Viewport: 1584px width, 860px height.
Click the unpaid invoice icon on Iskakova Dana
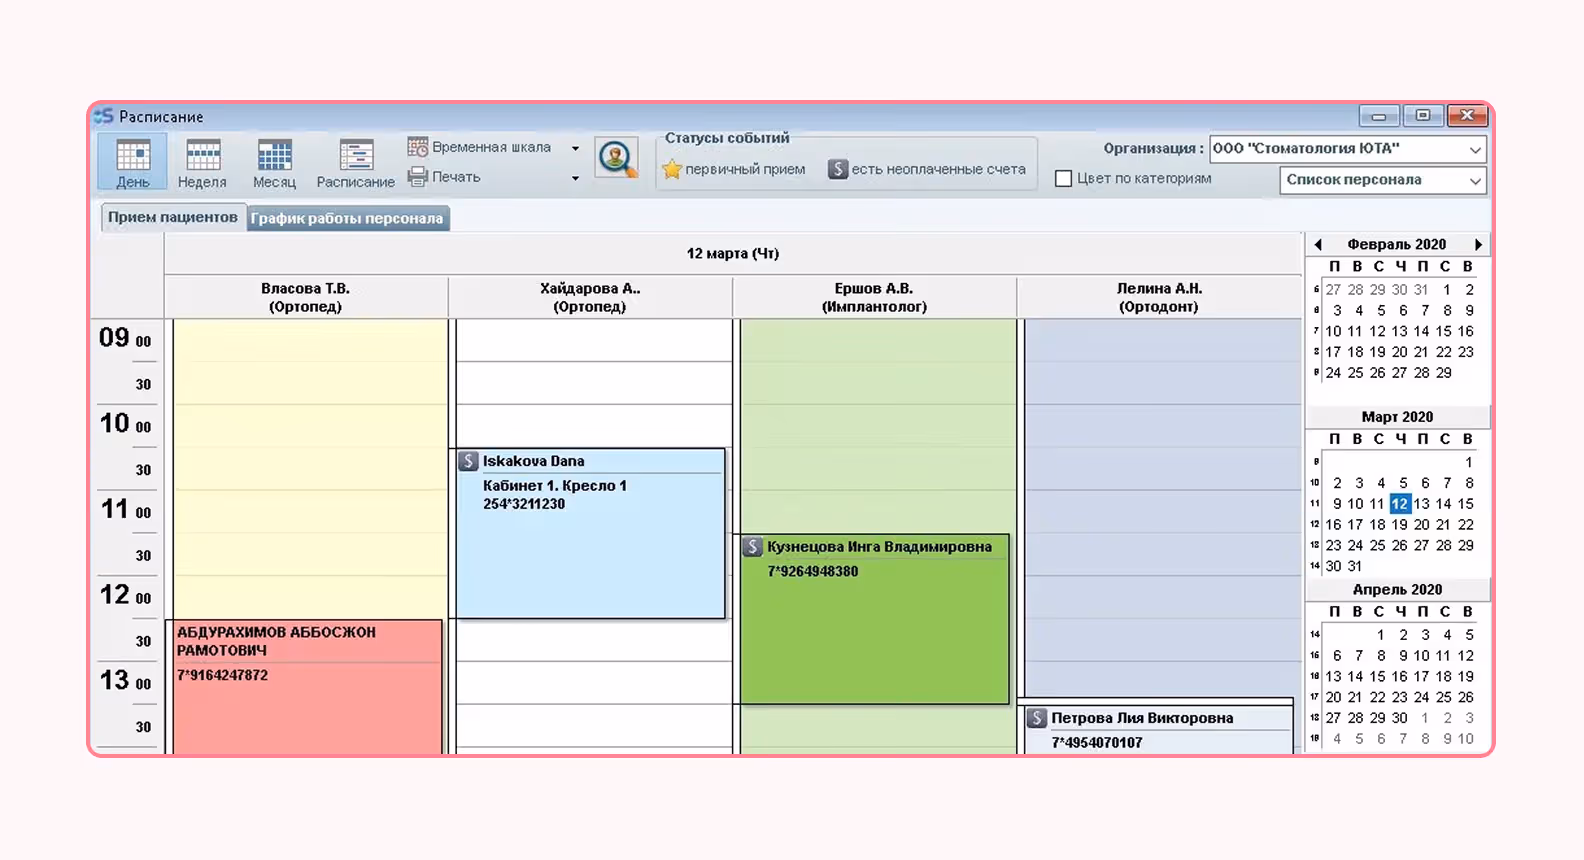tap(468, 461)
